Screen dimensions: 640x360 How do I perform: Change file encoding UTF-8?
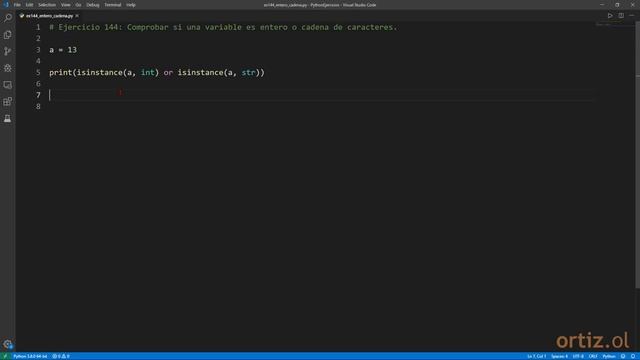pyautogui.click(x=578, y=356)
